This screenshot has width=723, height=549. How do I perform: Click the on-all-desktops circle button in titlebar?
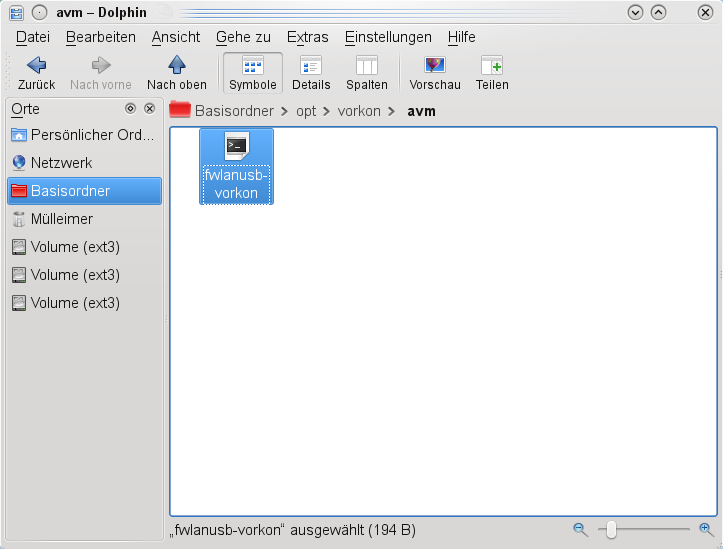[x=40, y=12]
